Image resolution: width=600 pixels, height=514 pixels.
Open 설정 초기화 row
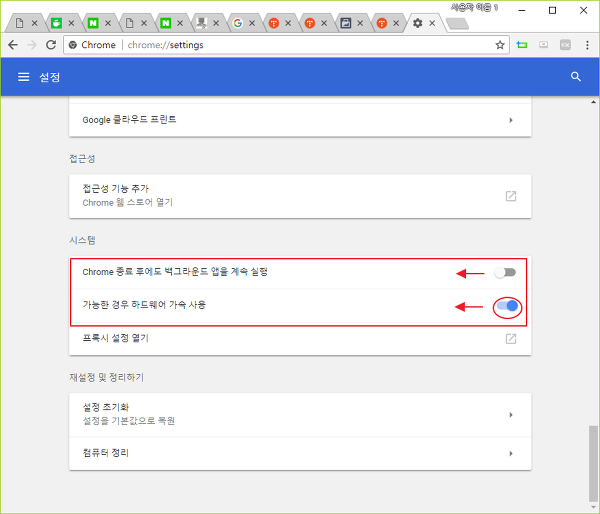pos(300,415)
